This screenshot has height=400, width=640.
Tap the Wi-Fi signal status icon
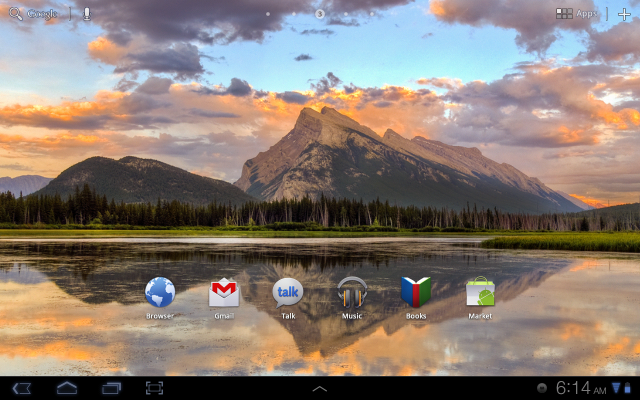[617, 388]
